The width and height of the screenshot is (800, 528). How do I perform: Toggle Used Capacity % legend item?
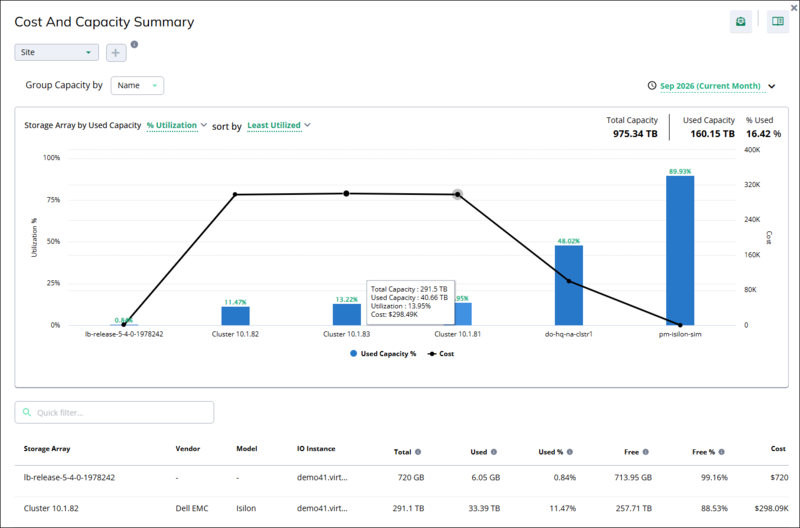pos(383,354)
